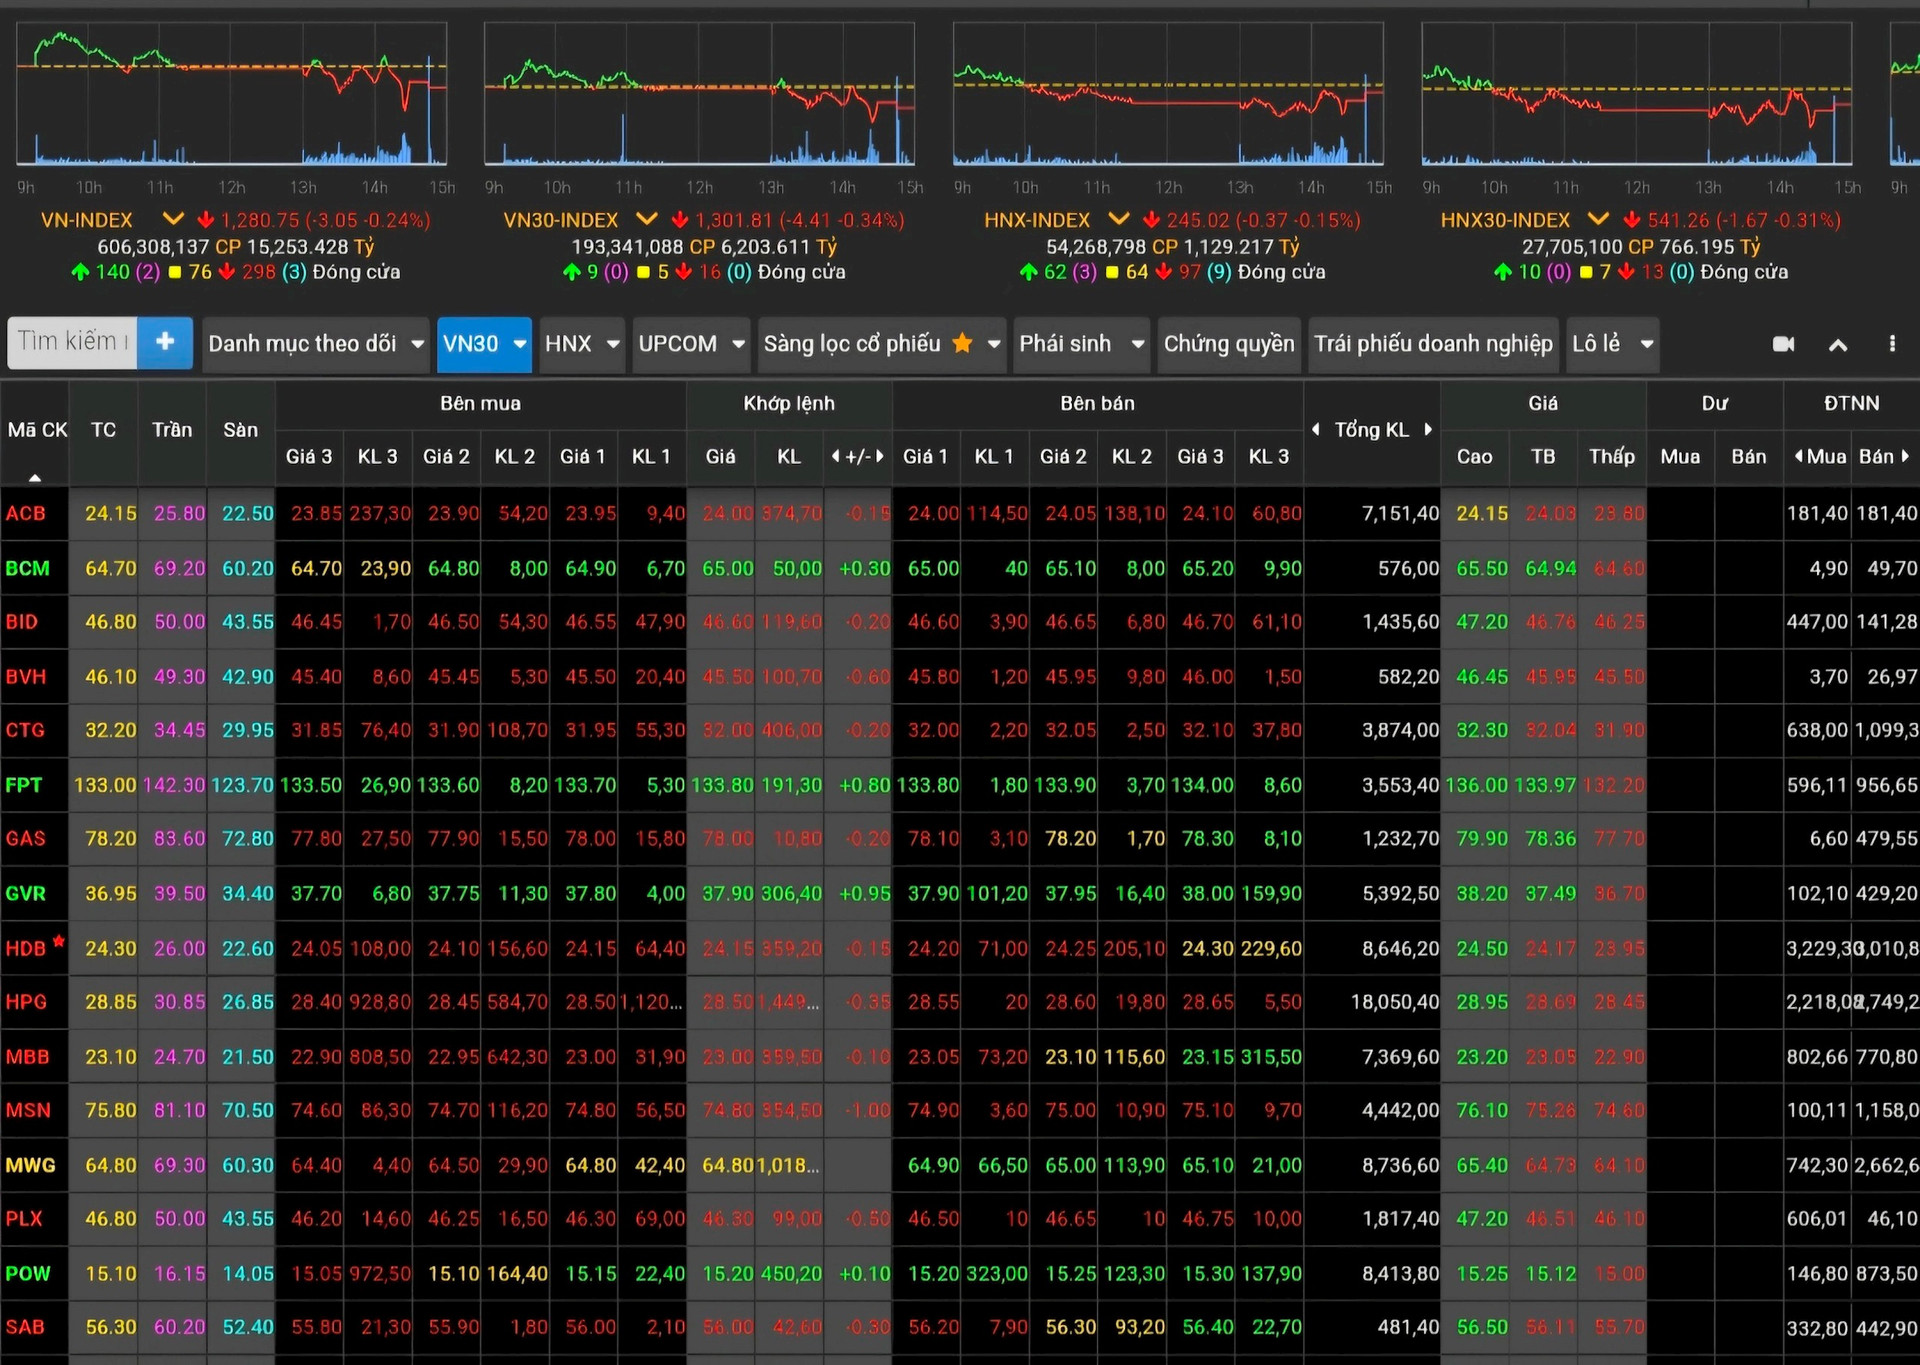The width and height of the screenshot is (1920, 1365).
Task: Click the HNX30-INDEX label
Action: 1505,219
